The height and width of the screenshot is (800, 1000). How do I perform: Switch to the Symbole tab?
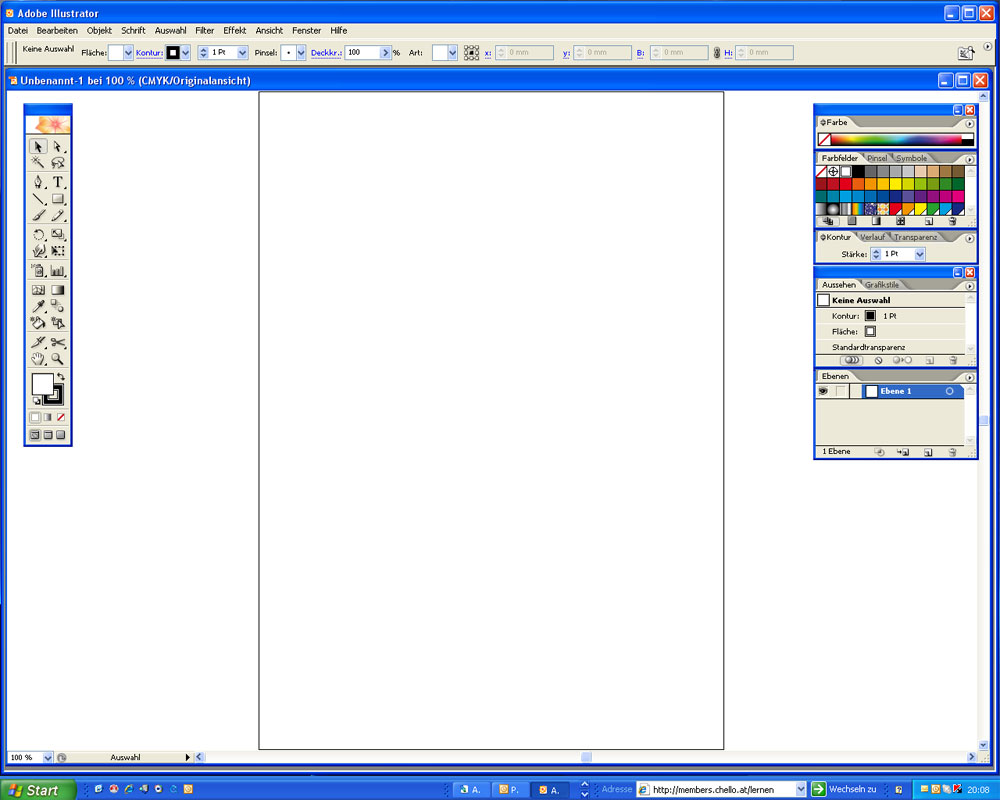910,158
